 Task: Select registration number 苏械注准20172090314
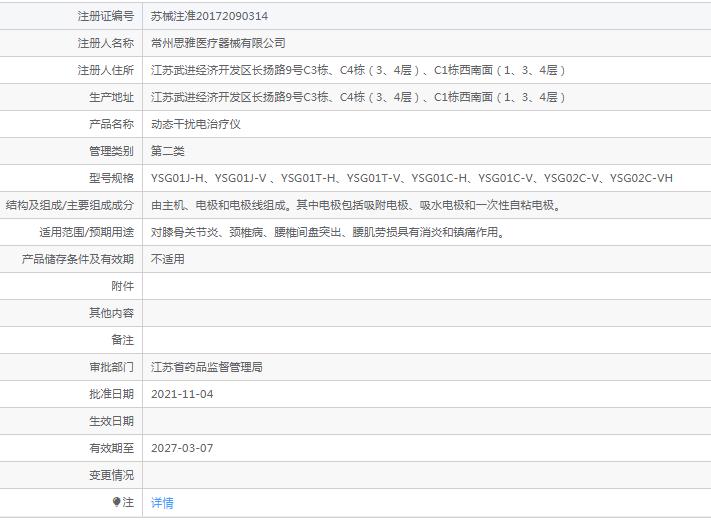[x=209, y=16]
